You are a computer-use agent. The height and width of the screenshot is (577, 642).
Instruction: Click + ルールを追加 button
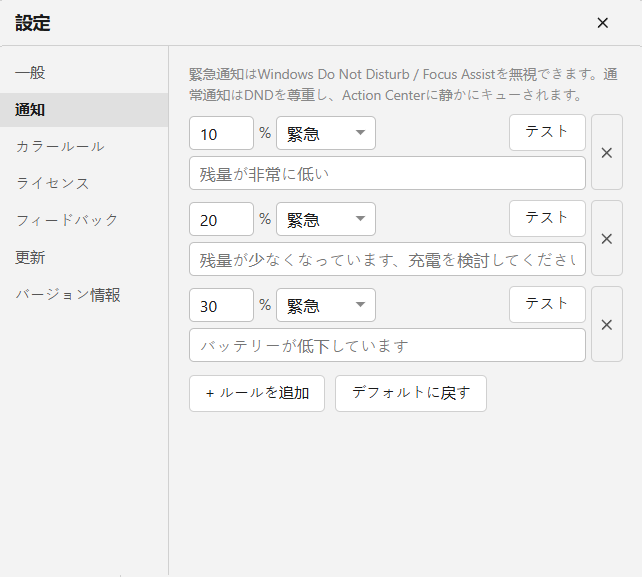pos(257,394)
